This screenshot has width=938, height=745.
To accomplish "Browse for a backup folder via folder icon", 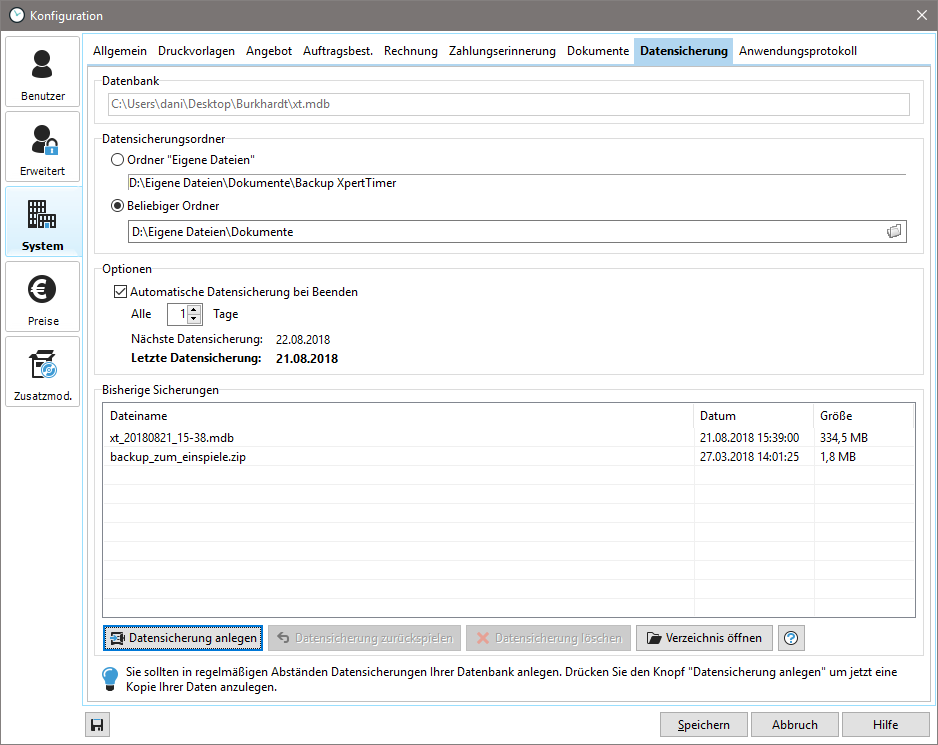I will pyautogui.click(x=893, y=231).
